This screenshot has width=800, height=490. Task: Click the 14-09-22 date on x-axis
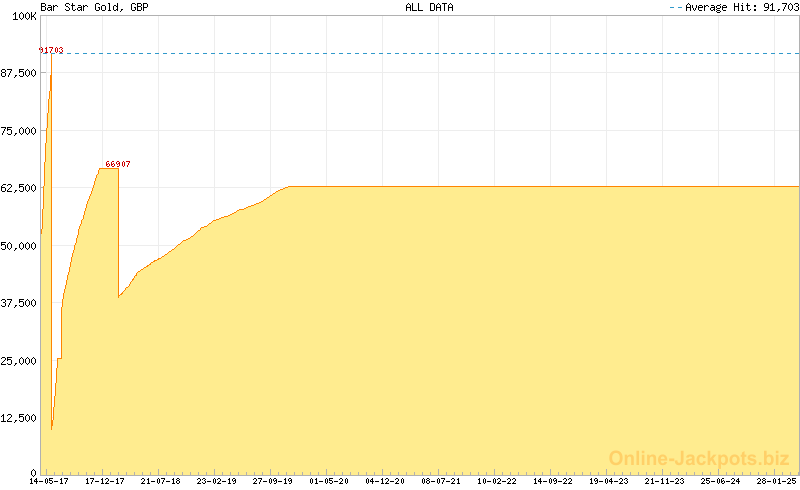pos(553,481)
